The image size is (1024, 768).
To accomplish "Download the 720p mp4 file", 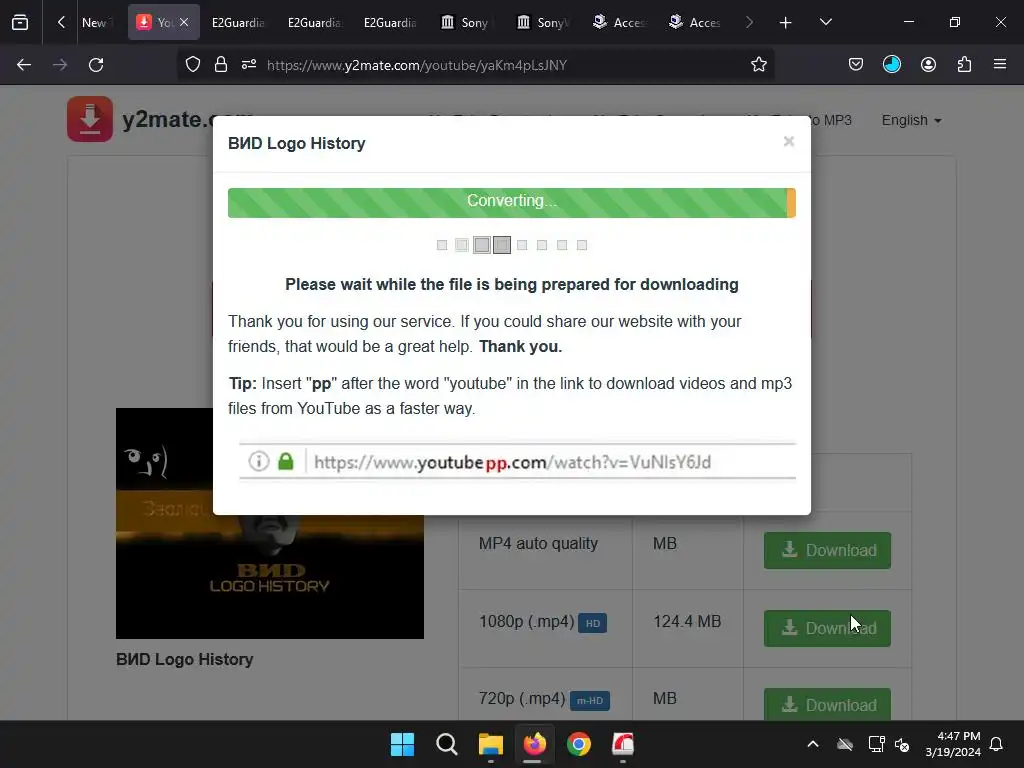I will point(827,705).
